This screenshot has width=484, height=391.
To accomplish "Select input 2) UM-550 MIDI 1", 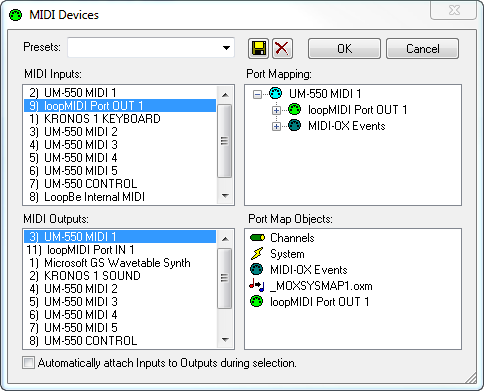I will pos(120,92).
